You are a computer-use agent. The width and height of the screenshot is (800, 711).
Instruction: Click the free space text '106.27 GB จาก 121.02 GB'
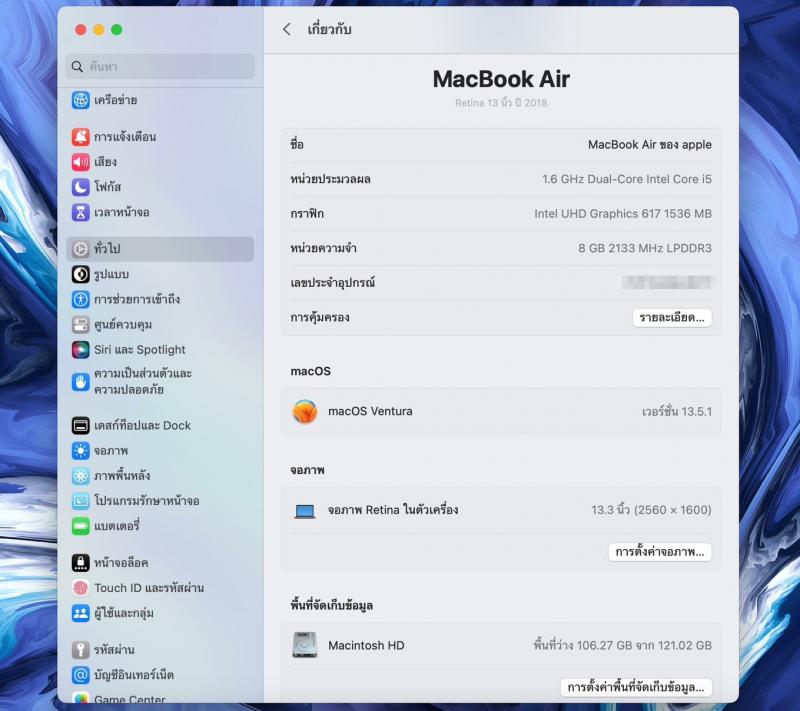click(644, 645)
